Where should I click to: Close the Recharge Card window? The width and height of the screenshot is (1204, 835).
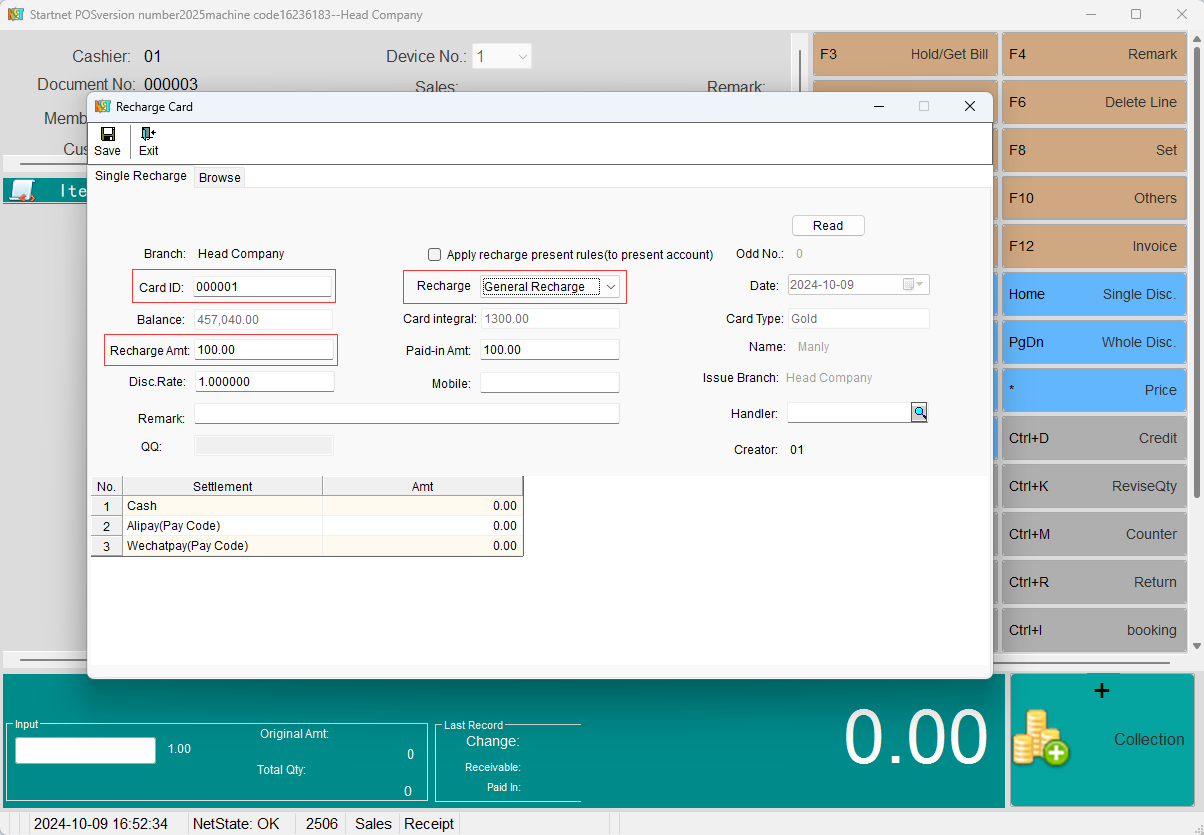click(969, 106)
